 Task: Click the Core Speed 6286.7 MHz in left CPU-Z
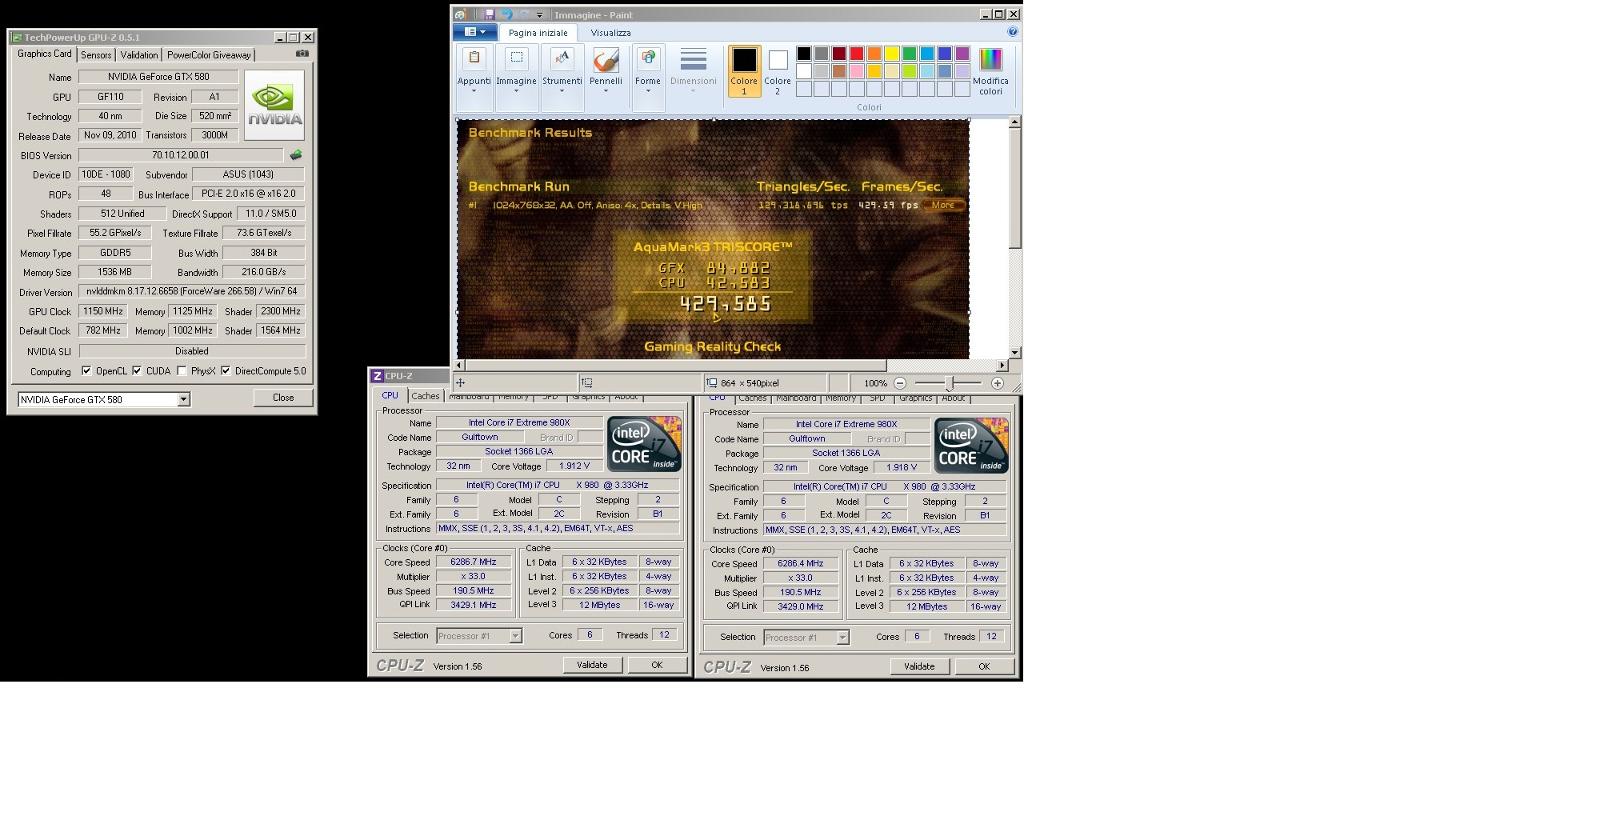pyautogui.click(x=474, y=562)
